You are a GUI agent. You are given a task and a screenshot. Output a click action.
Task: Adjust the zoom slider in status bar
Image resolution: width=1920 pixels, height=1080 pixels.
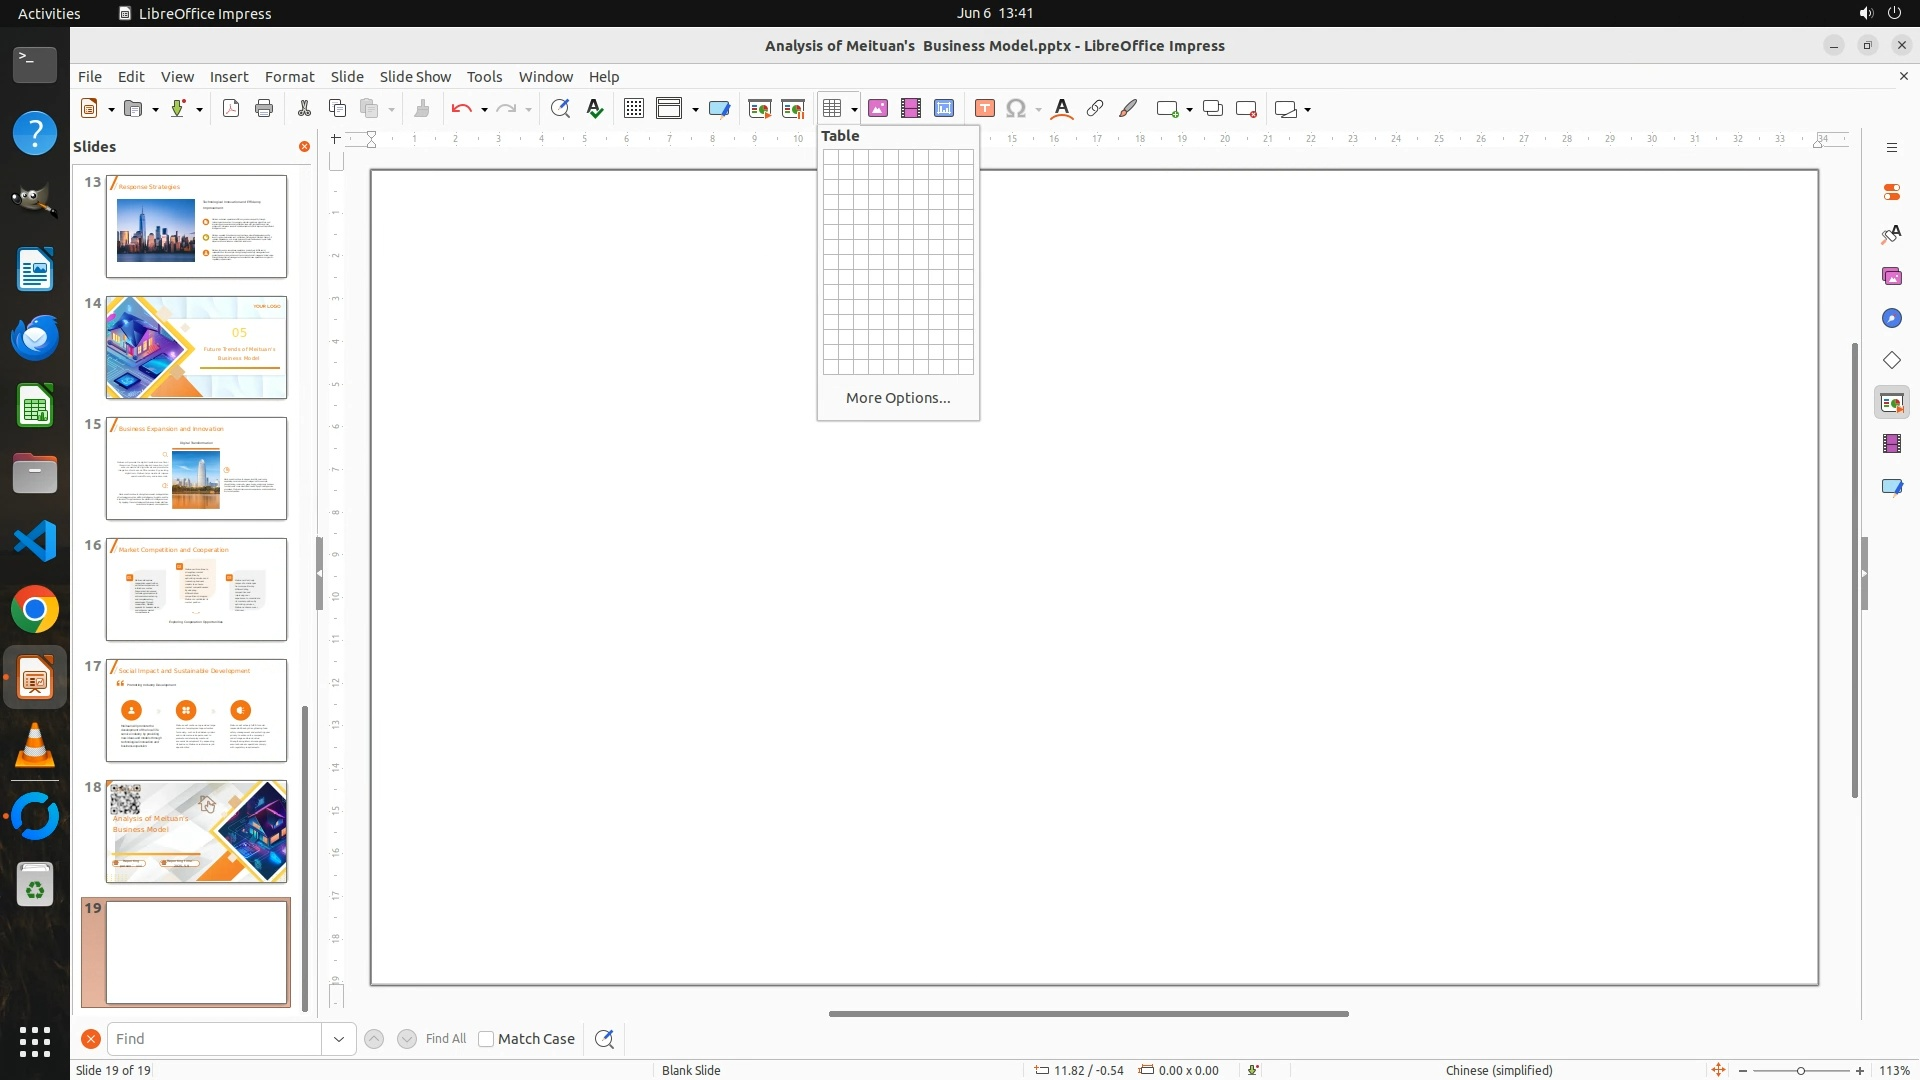pyautogui.click(x=1800, y=1071)
